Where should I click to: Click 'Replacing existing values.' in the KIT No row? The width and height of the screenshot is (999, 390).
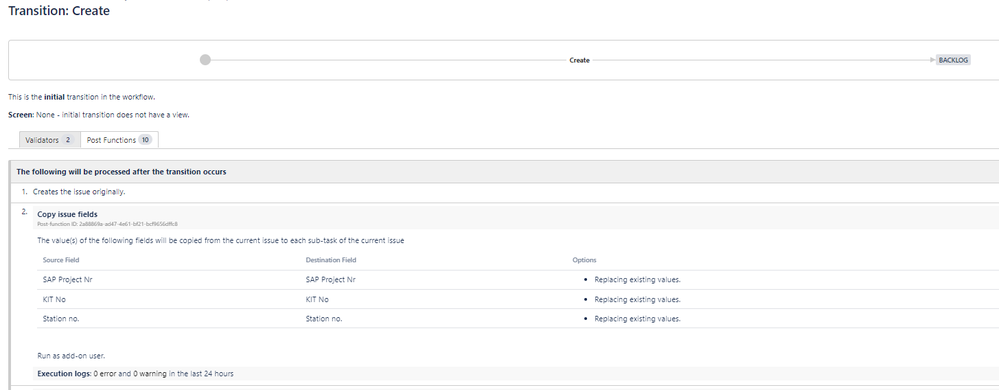point(638,300)
